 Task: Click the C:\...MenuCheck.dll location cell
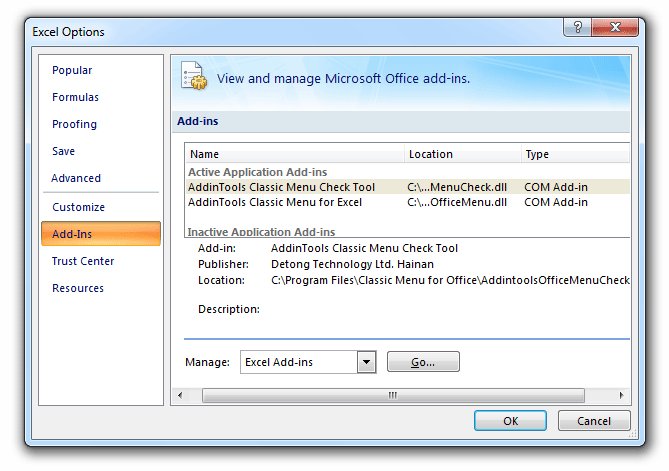457,187
